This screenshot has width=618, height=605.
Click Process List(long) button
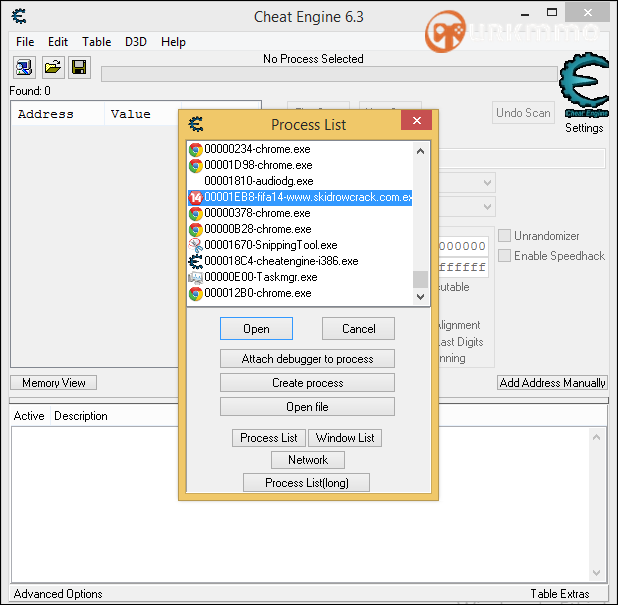coord(307,483)
